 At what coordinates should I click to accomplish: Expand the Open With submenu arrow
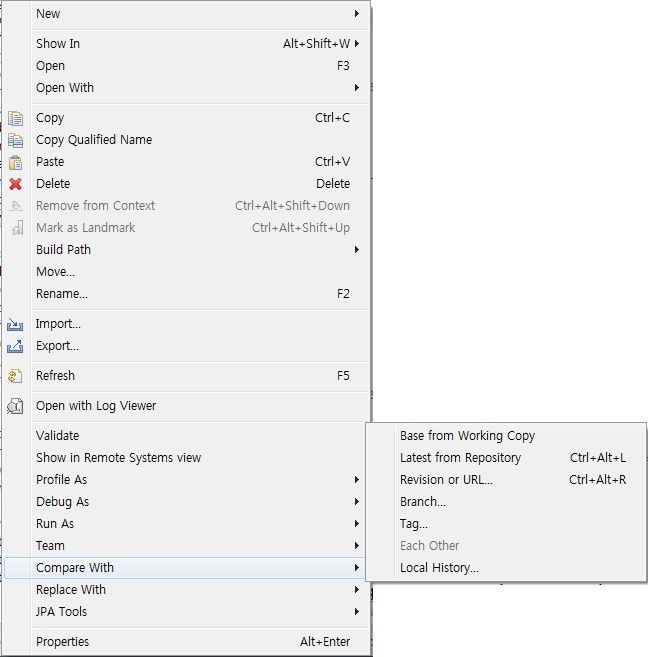(x=356, y=88)
